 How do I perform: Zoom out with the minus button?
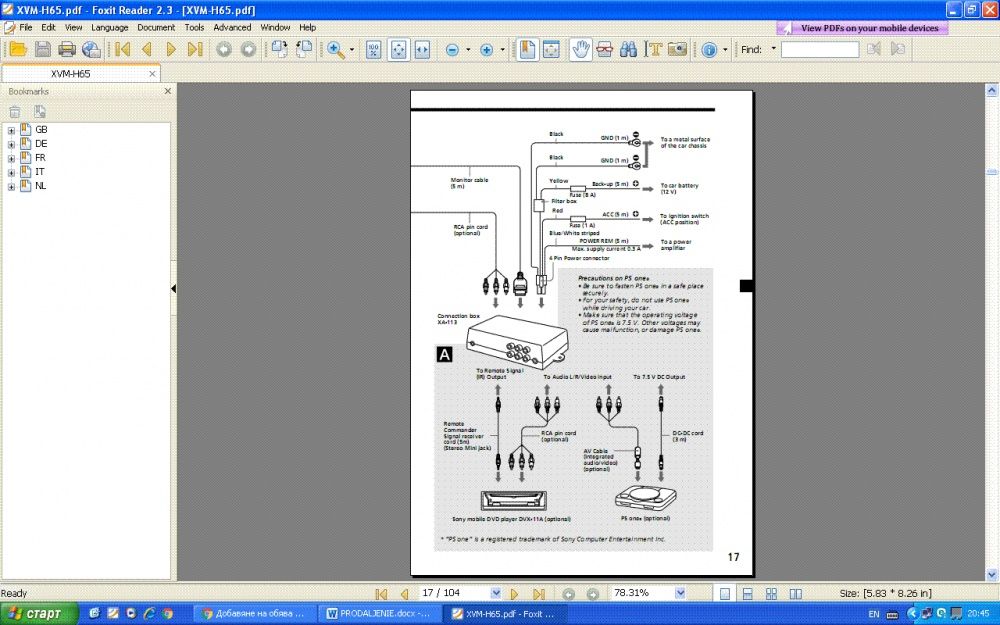click(452, 50)
